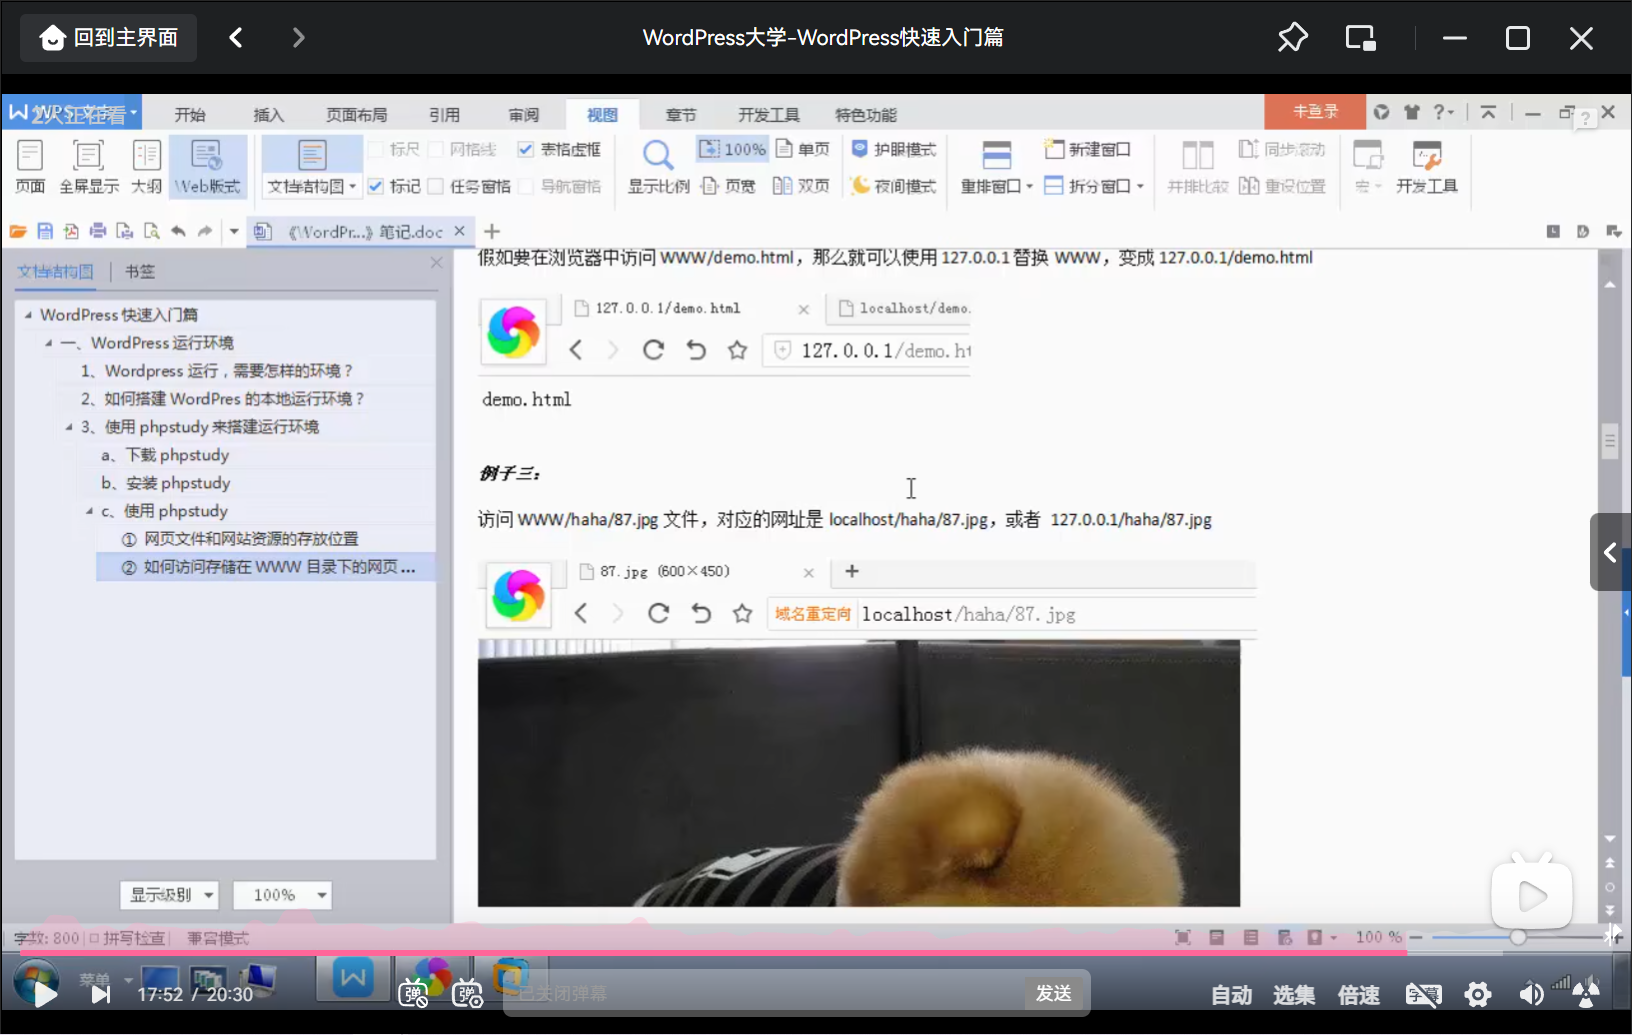Switch to full screen display (全屏显示)

(x=89, y=166)
